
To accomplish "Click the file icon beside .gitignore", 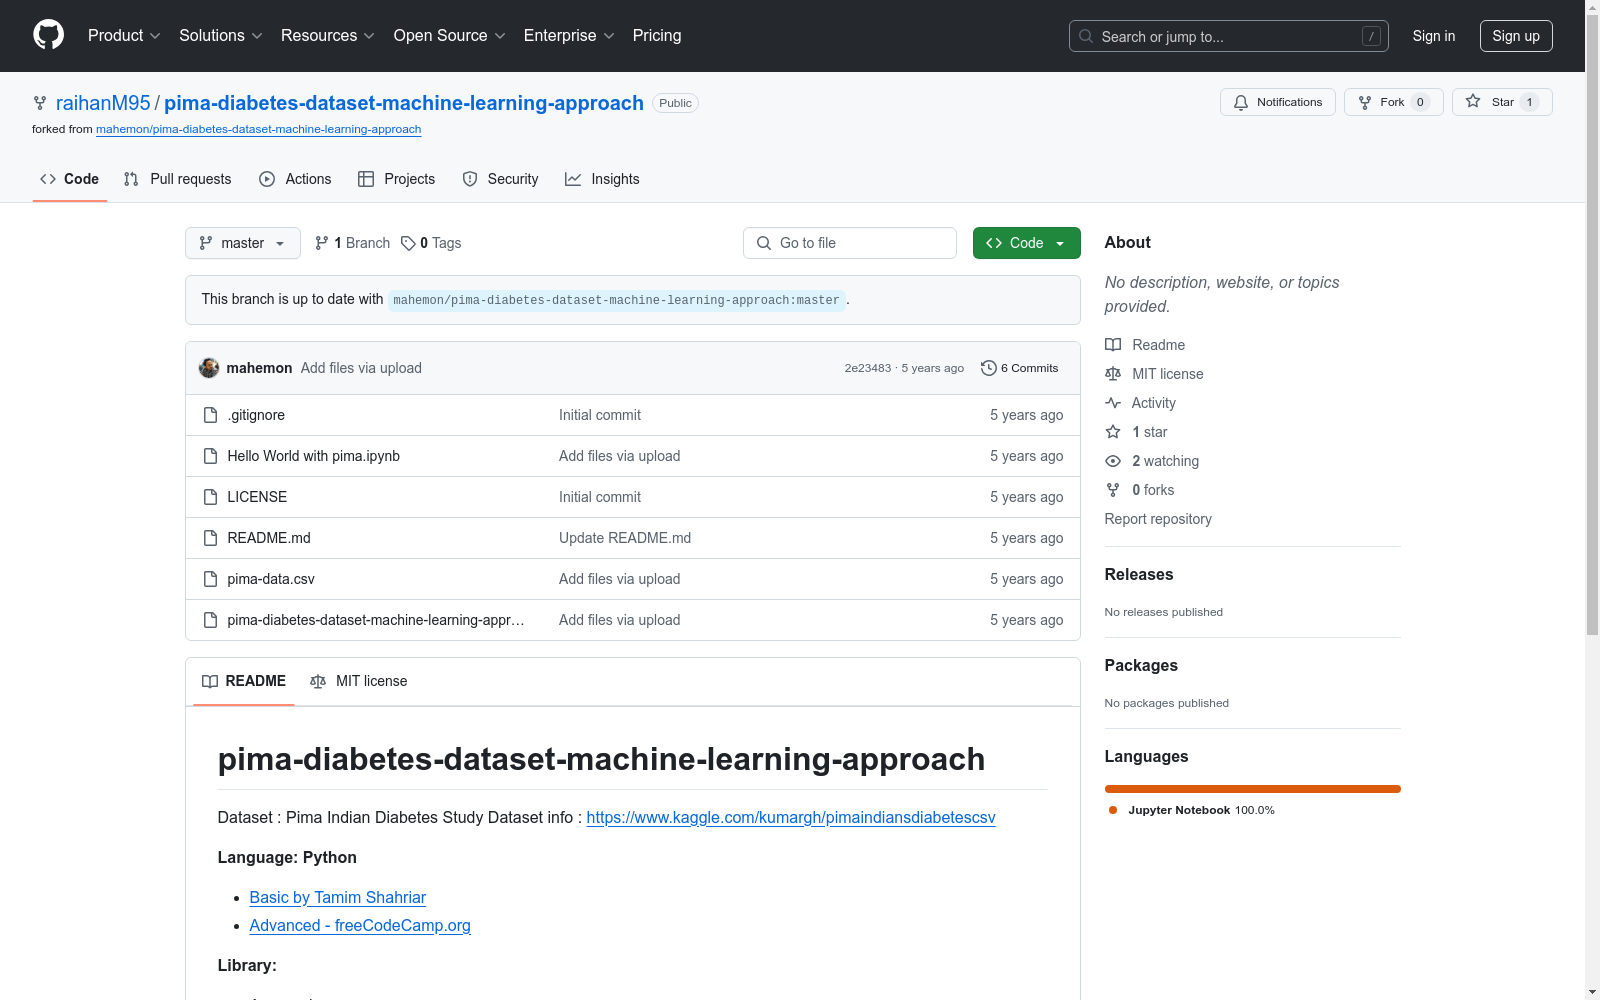I will pyautogui.click(x=210, y=415).
